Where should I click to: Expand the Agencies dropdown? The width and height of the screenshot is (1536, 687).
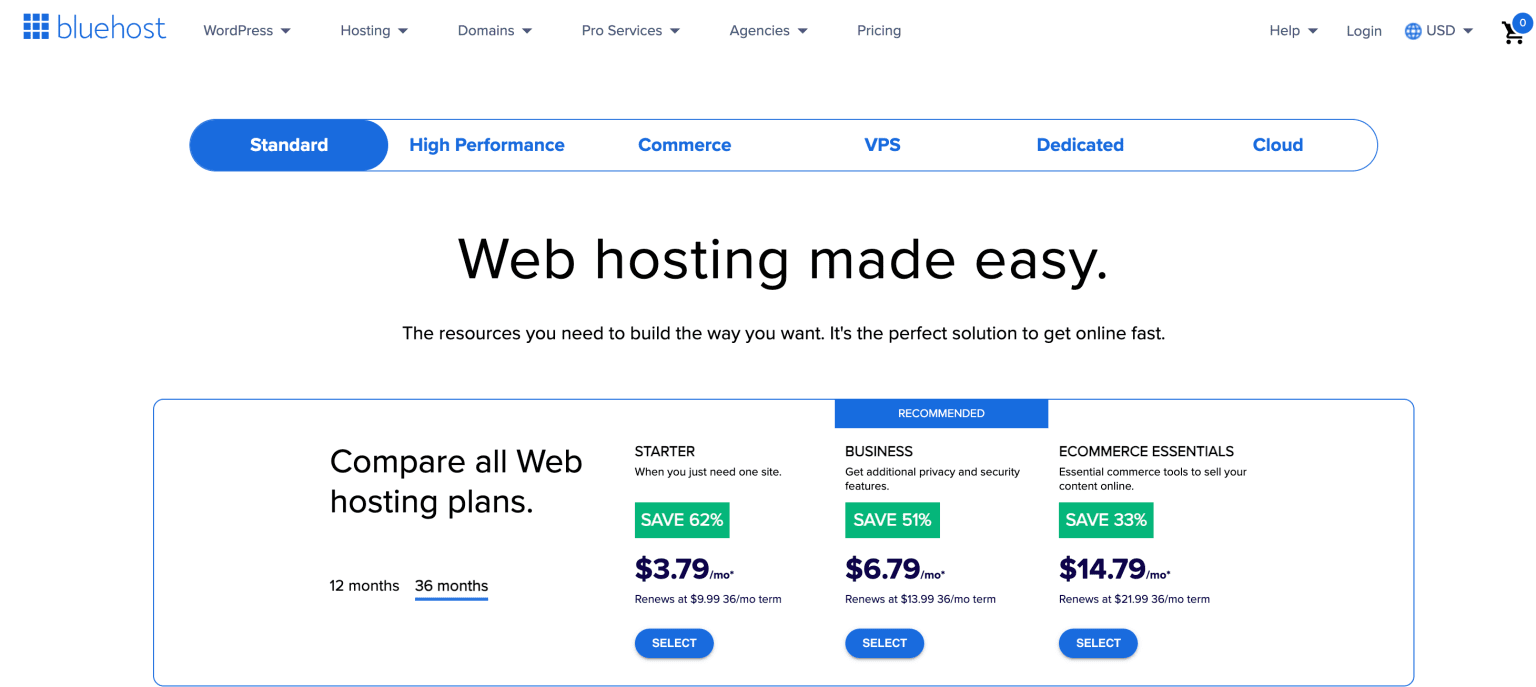(768, 31)
